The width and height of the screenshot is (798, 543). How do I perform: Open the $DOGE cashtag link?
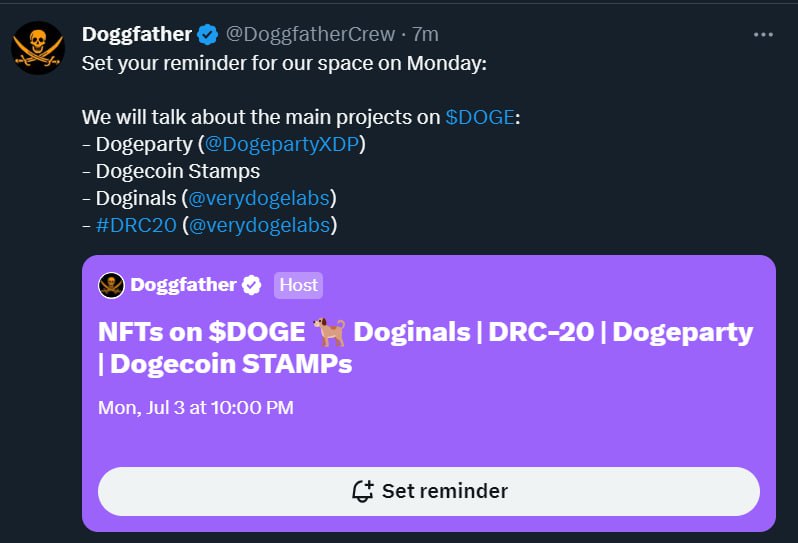pos(480,117)
